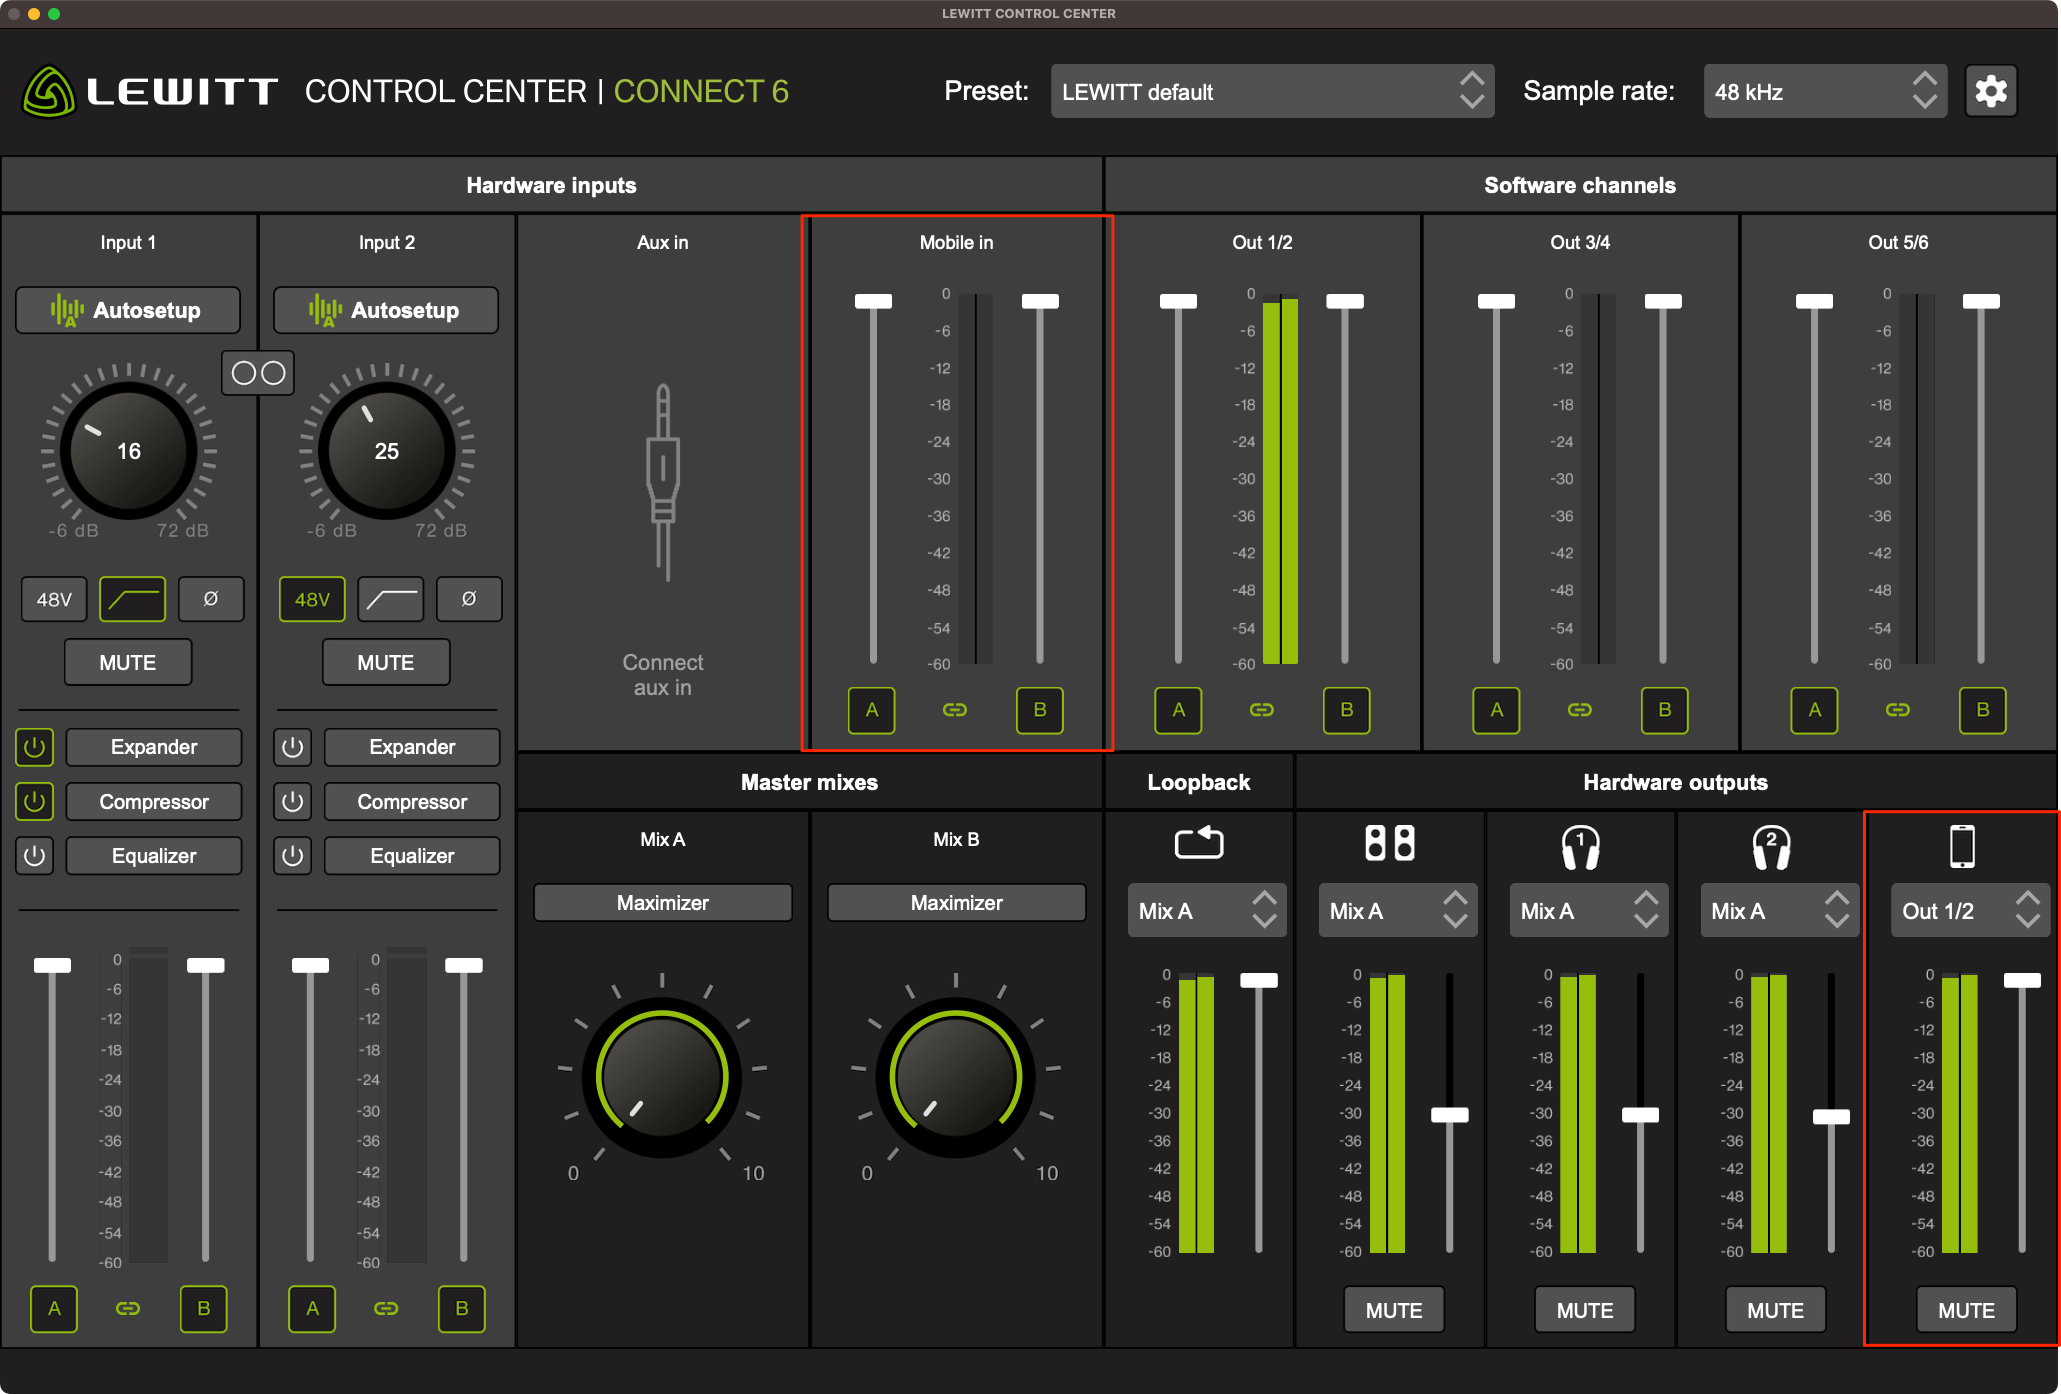2061x1394 pixels.
Task: Open the Preset dropdown
Action: [x=1272, y=92]
